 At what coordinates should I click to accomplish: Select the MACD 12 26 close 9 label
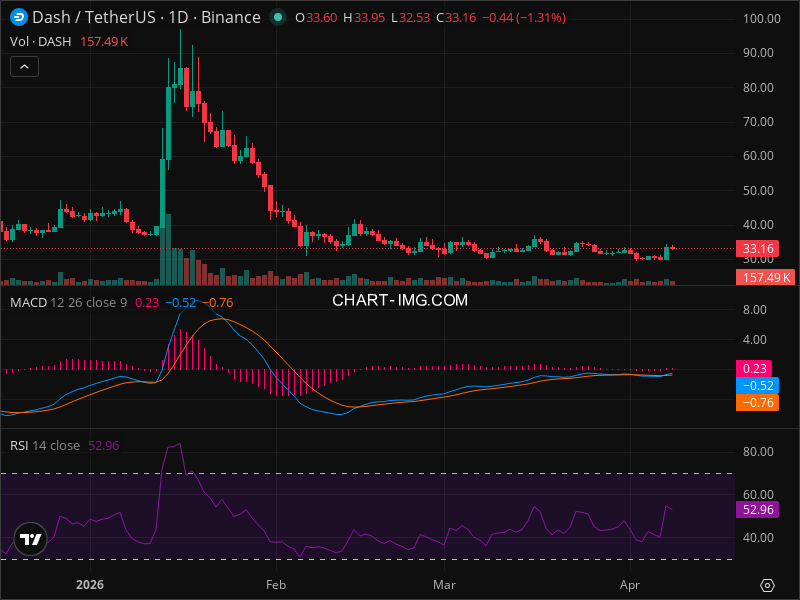coord(68,303)
